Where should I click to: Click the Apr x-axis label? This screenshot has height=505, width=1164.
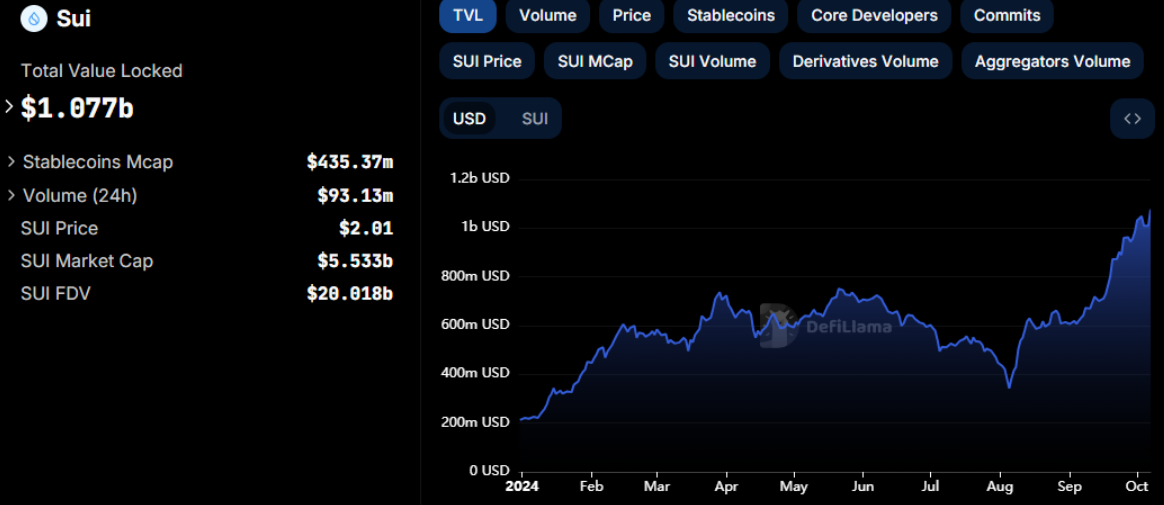pos(726,487)
